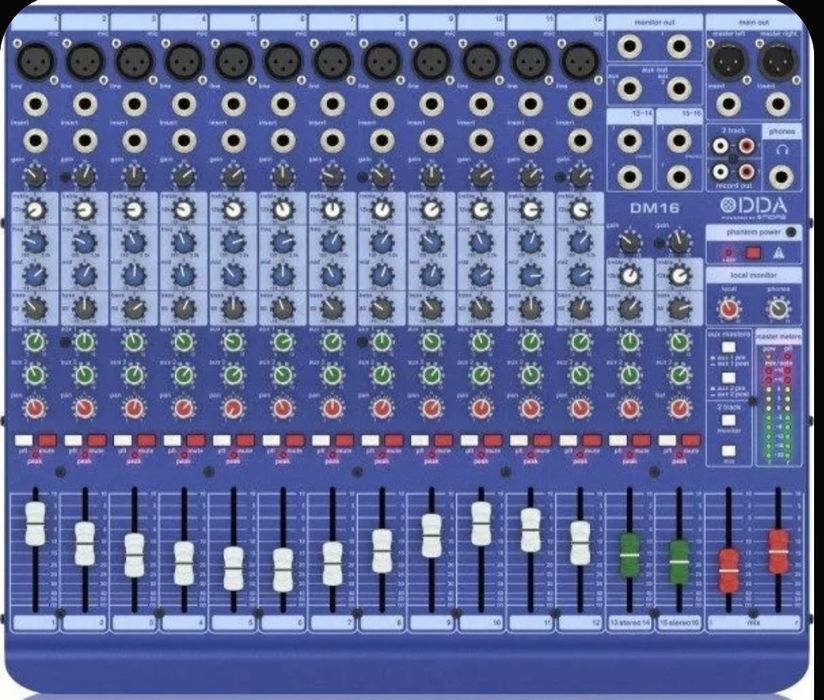Click the channel 2 gain knob
824x700 pixels.
tap(85, 177)
